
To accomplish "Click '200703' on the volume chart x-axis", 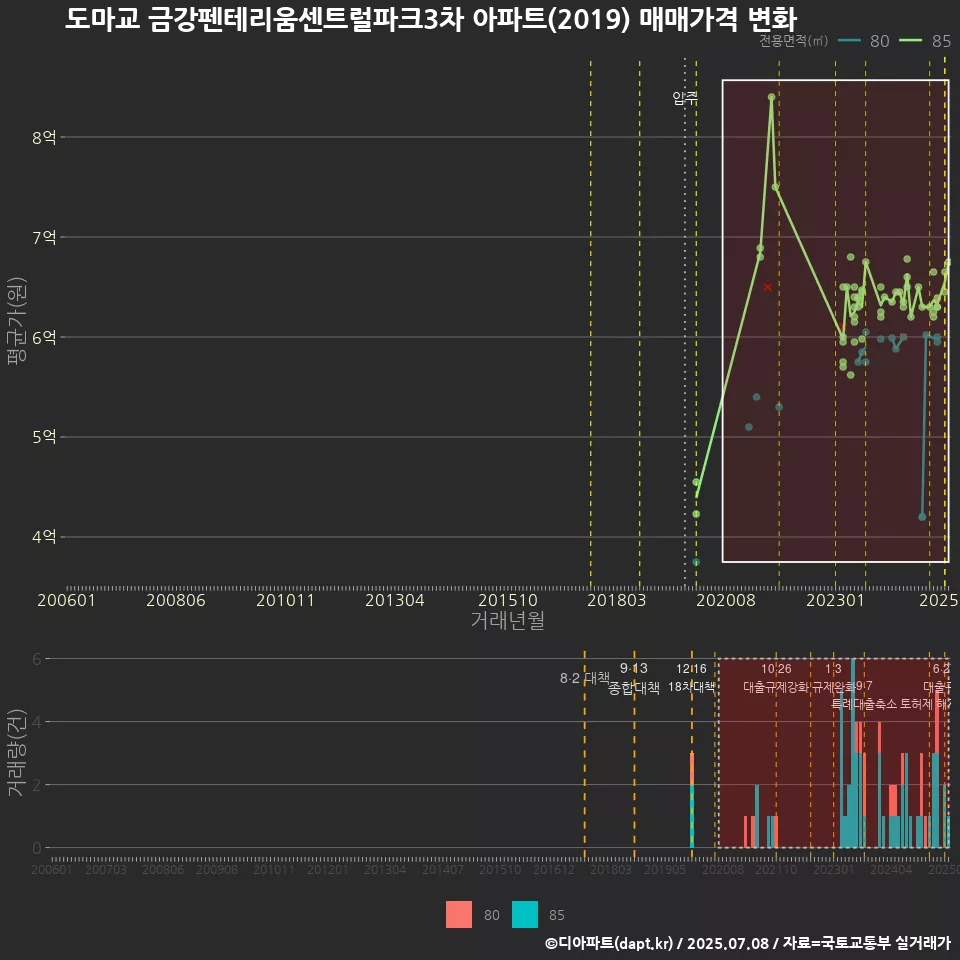I will pos(105,869).
